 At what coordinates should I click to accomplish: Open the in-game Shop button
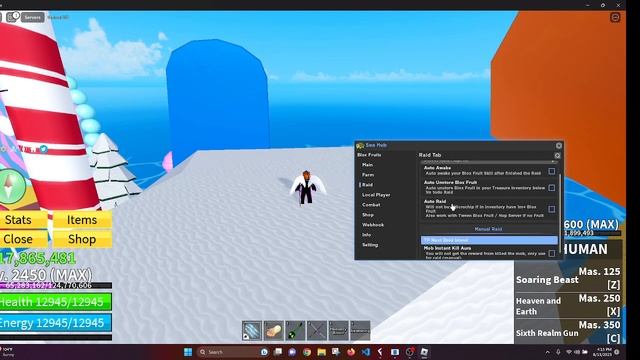click(x=82, y=239)
